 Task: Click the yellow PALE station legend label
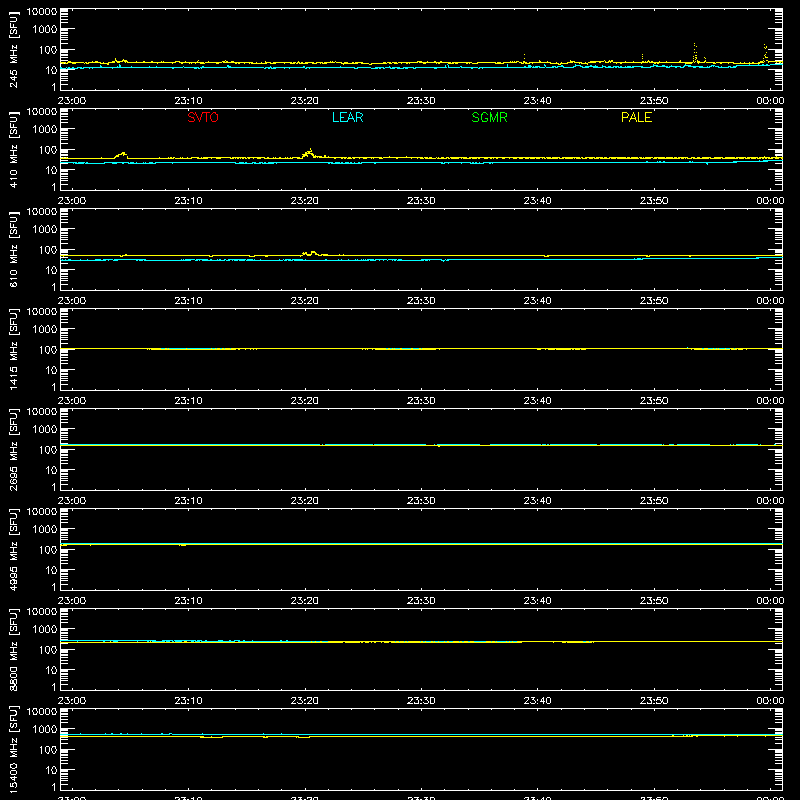tap(636, 117)
